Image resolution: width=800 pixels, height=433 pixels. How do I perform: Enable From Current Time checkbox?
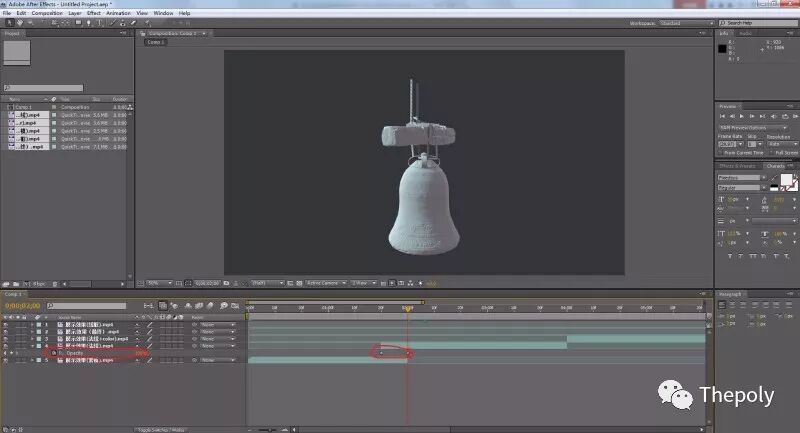(x=720, y=152)
